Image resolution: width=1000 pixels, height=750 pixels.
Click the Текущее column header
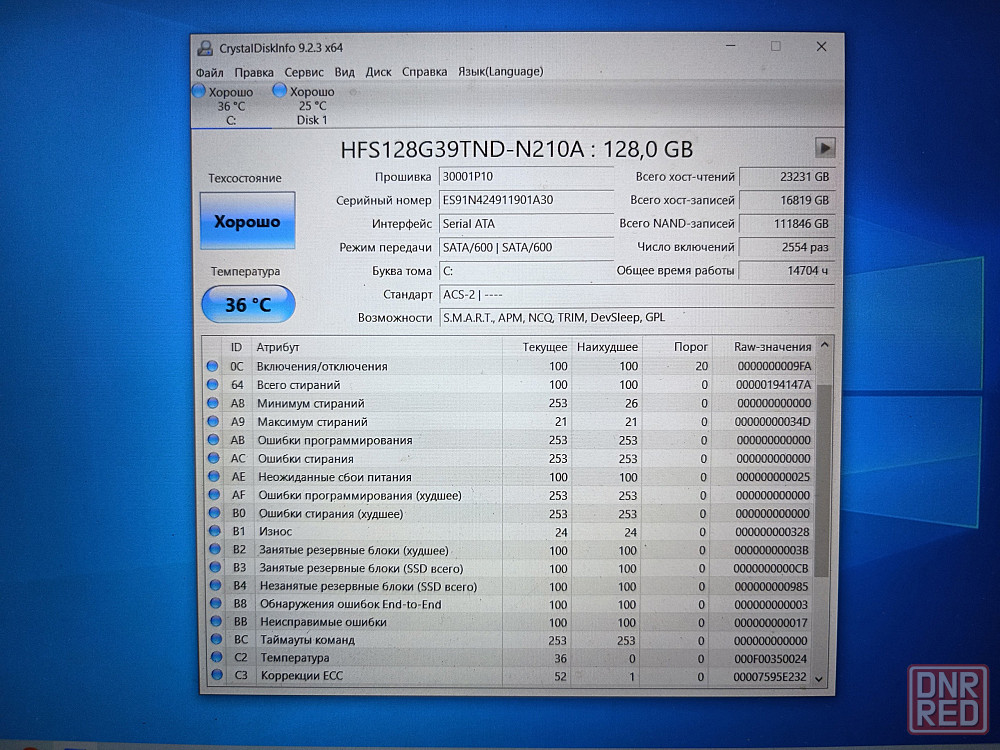(x=537, y=347)
